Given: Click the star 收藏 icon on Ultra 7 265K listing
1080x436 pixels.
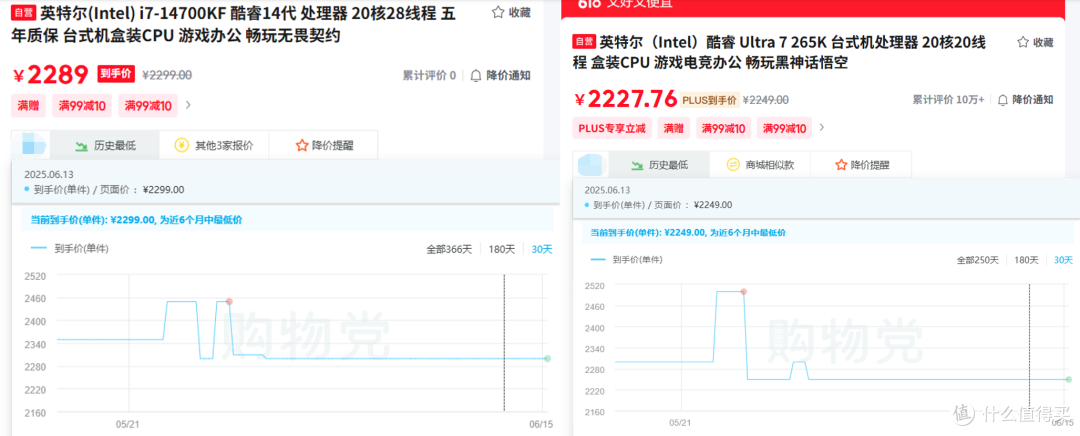Looking at the screenshot, I should click(x=1024, y=42).
